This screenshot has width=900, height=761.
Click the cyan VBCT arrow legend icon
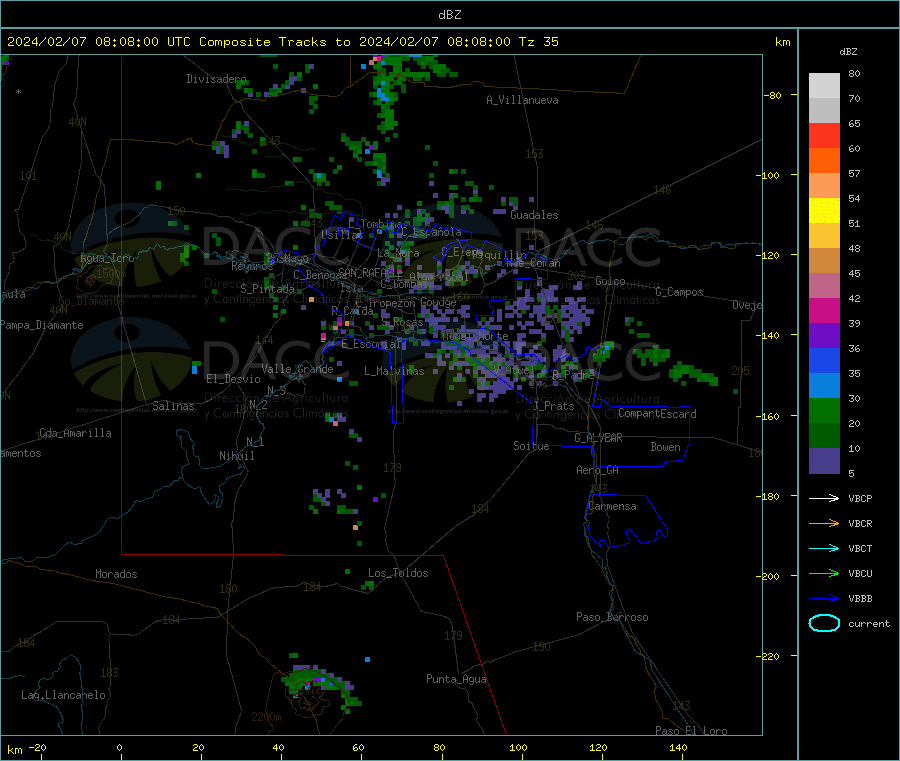(824, 549)
